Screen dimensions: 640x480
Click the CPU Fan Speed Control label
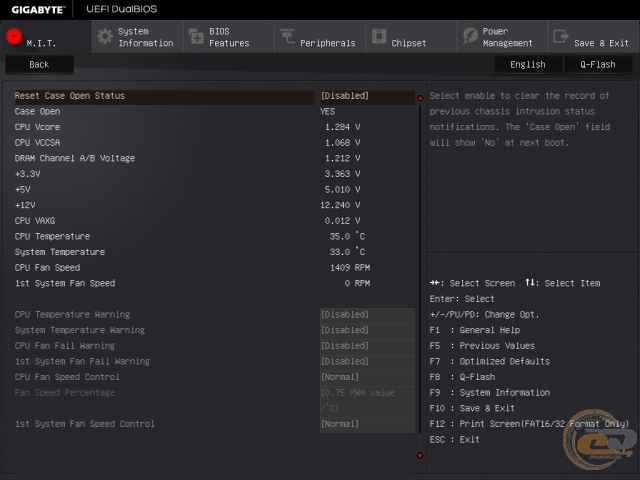(67, 377)
